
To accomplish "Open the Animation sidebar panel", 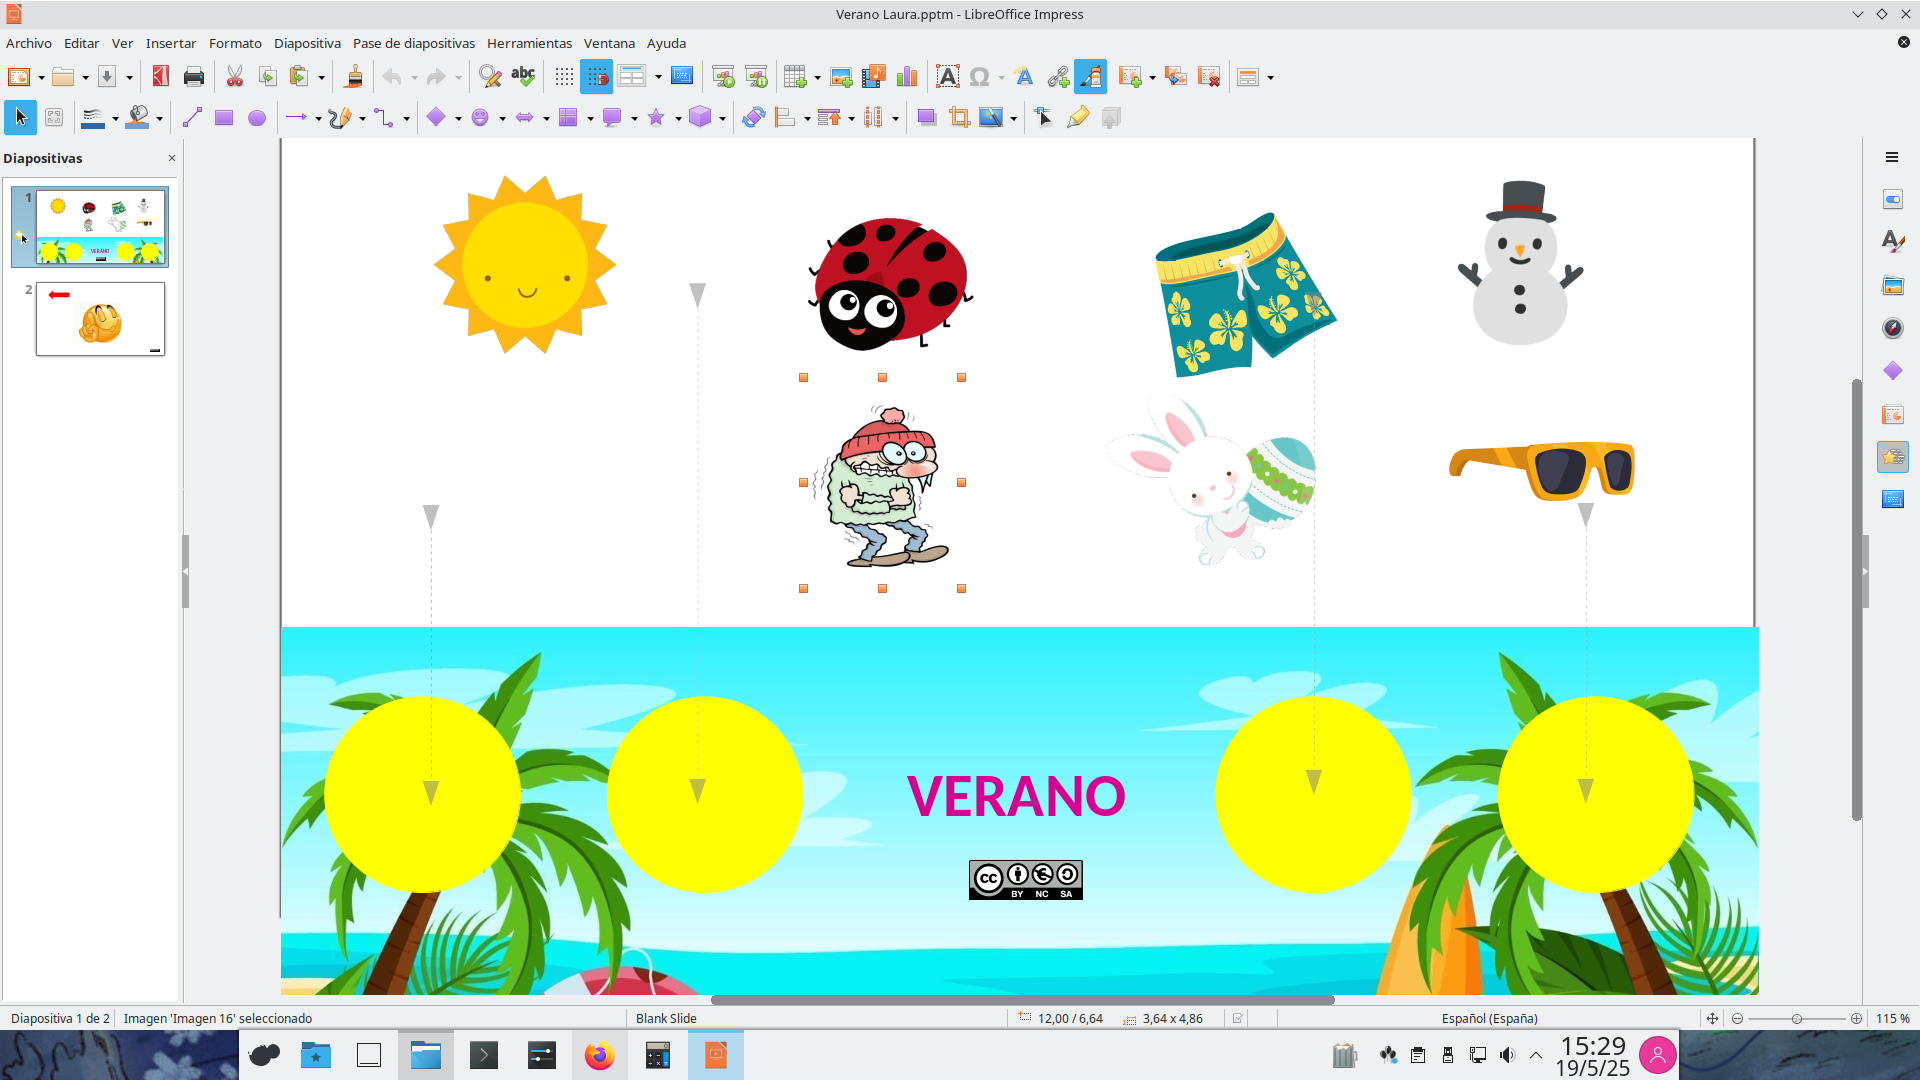I will click(x=1892, y=457).
